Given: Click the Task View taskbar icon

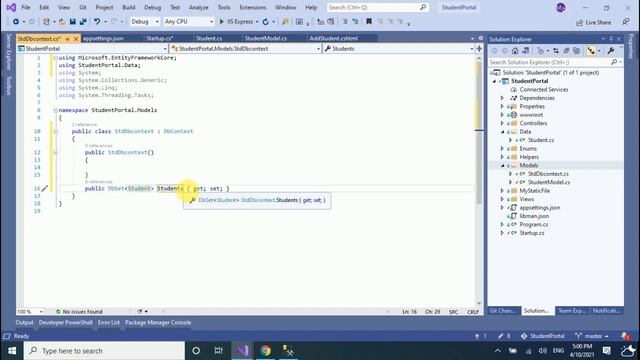Looking at the screenshot, I should (218, 351).
